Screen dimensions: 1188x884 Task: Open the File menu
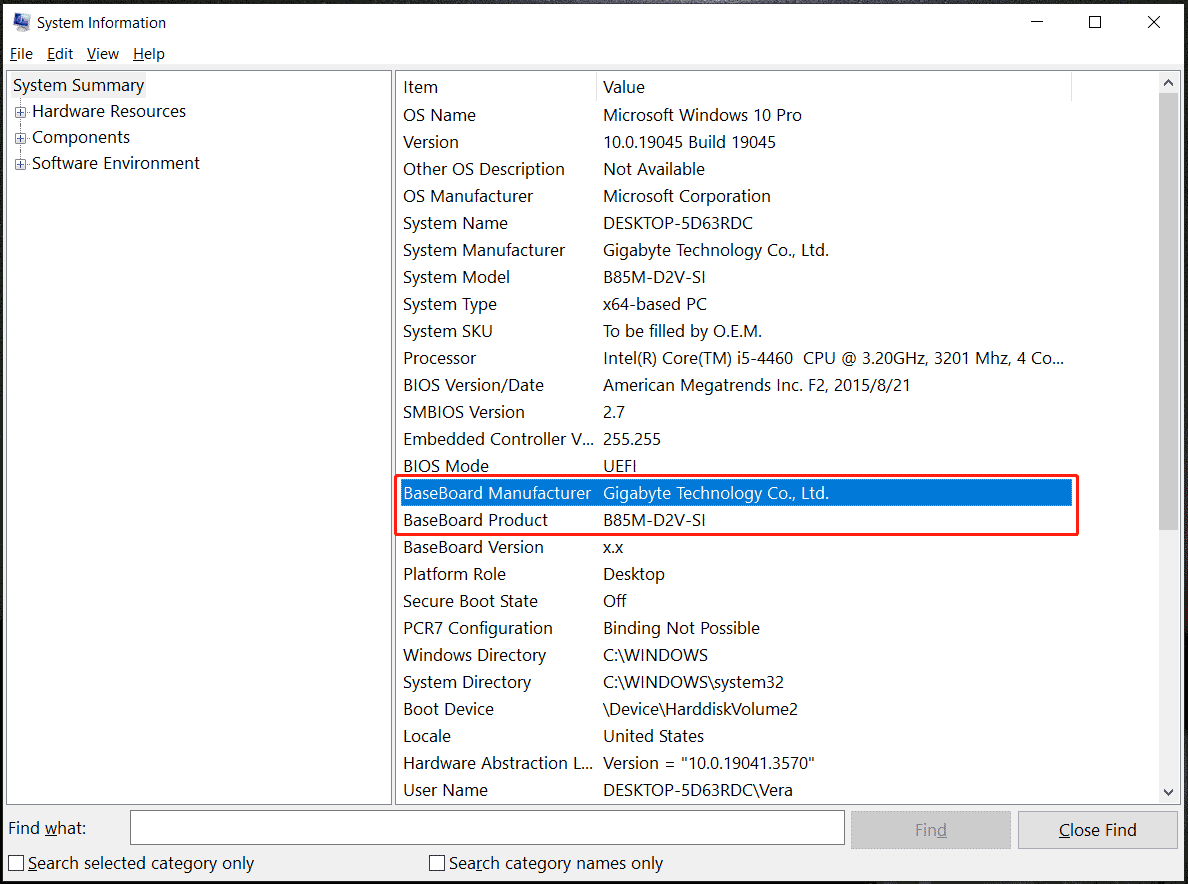point(21,54)
